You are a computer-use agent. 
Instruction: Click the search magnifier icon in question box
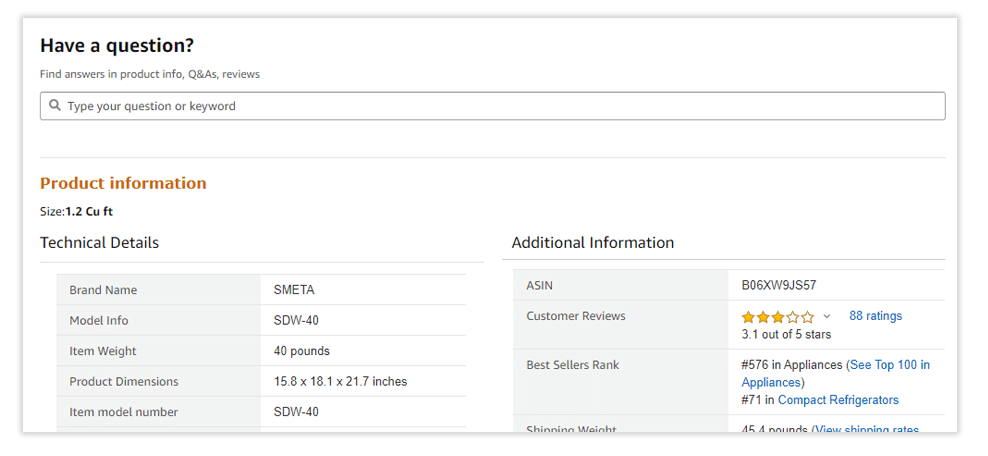pos(55,105)
